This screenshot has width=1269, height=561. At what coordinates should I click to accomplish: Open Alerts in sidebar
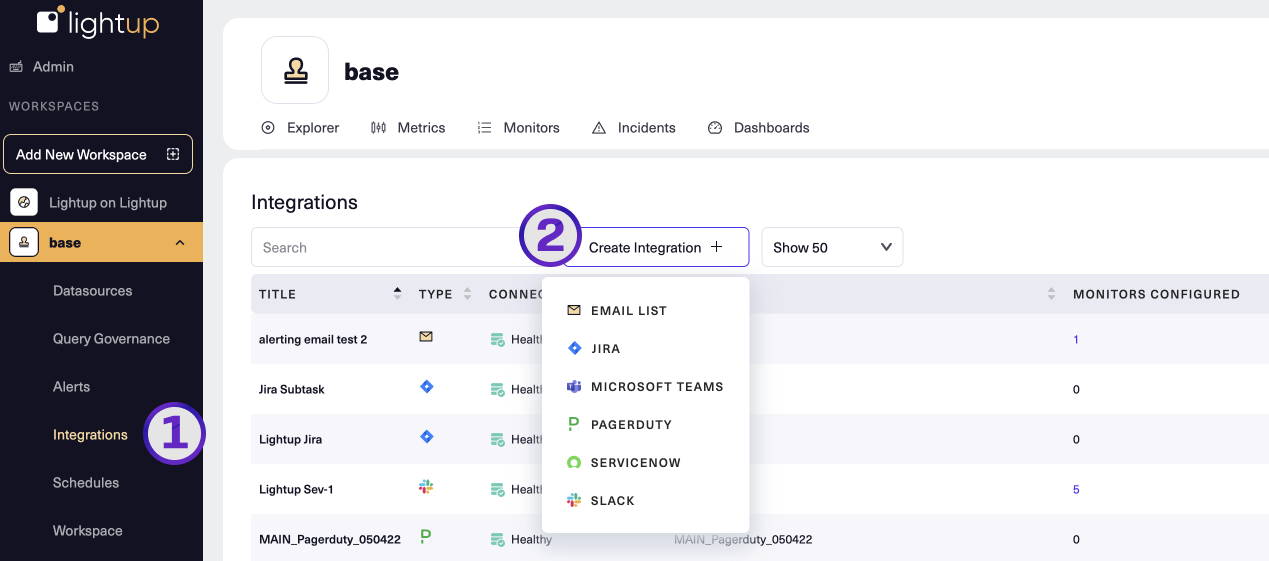point(71,387)
